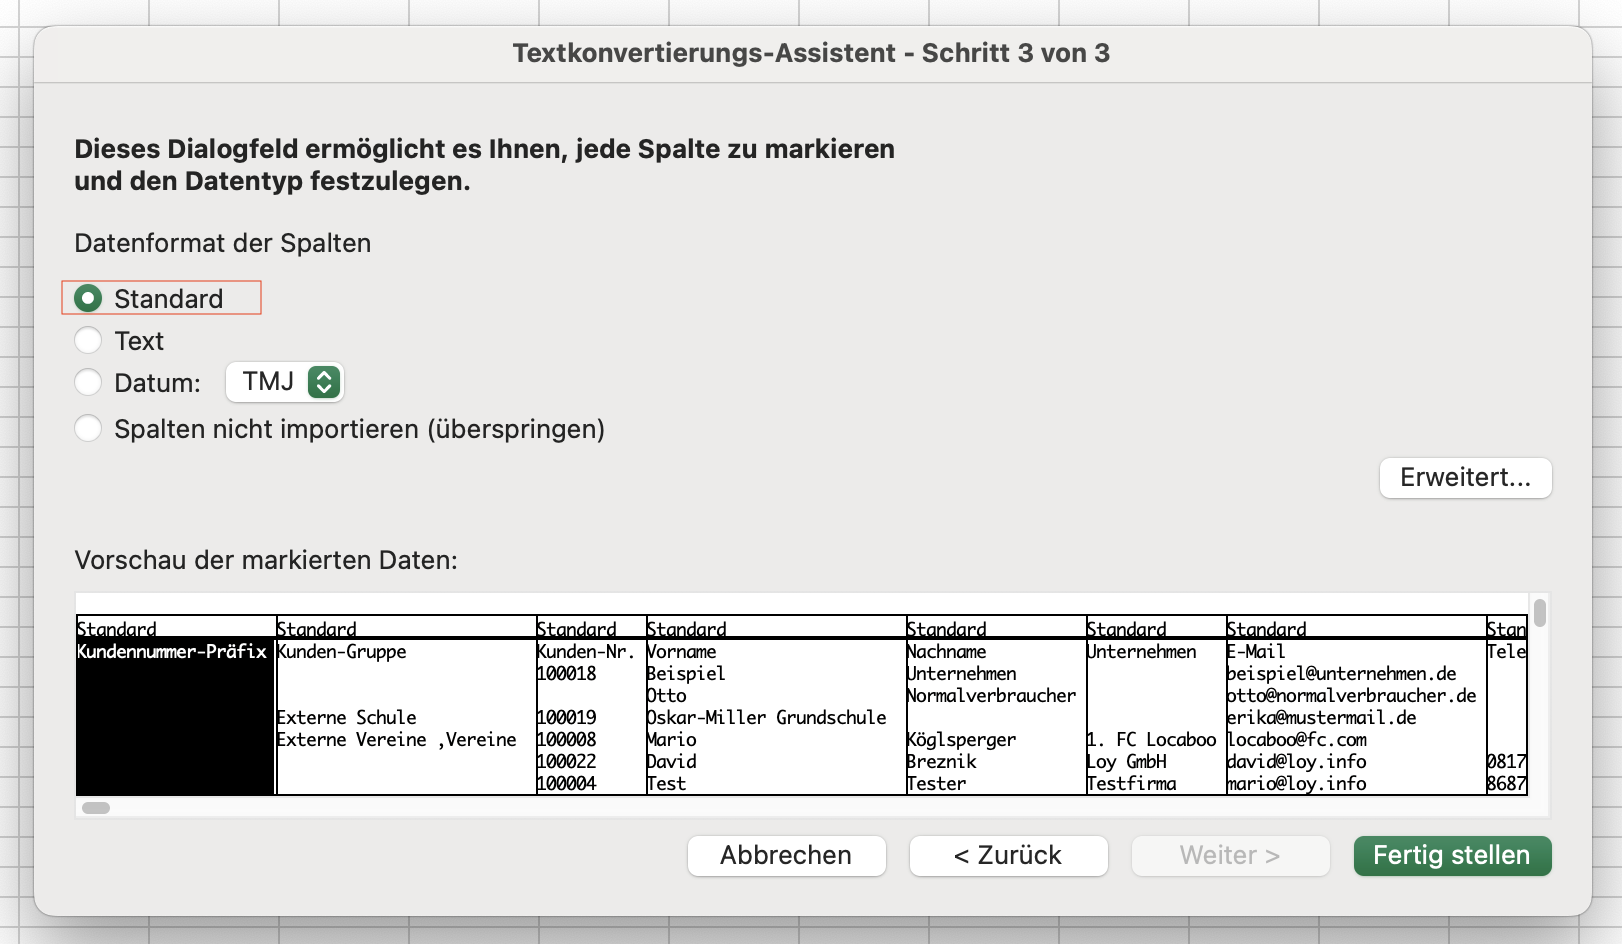Click erika@mustermail.de in preview
Viewport: 1622px width, 944px height.
(x=1322, y=718)
